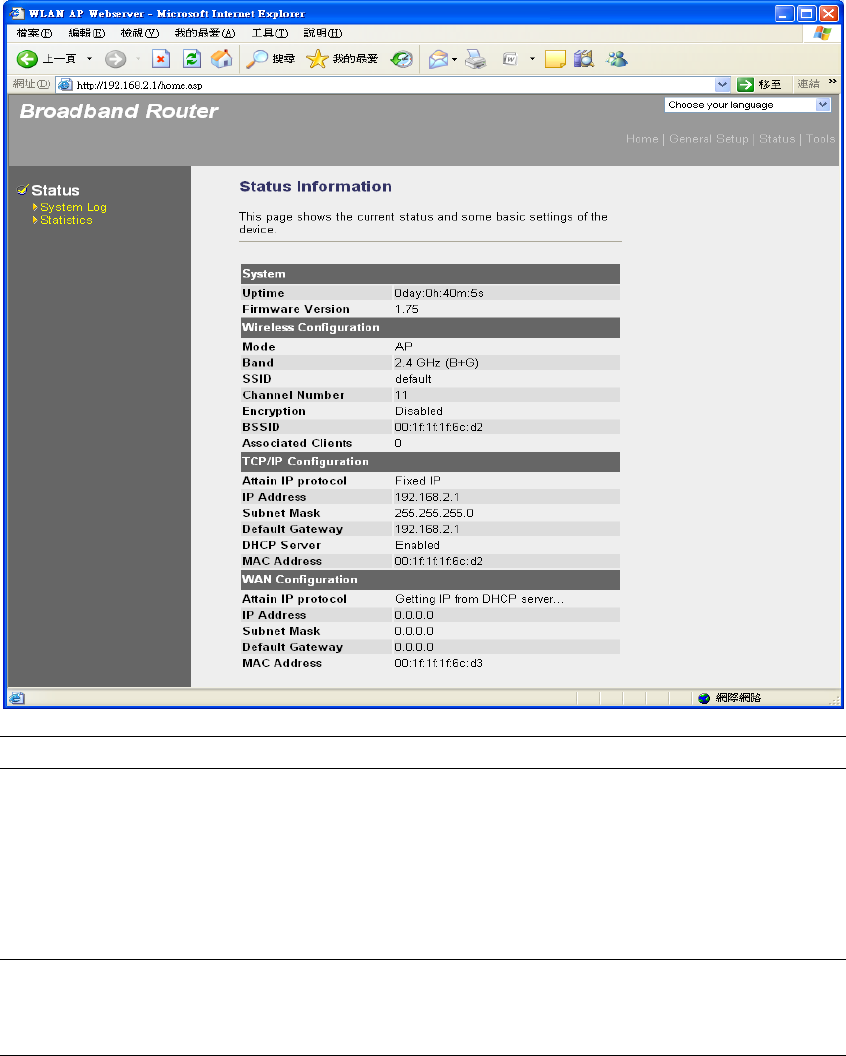Click the yellow Discuss note icon
This screenshot has height=1056, width=846.
(555, 59)
